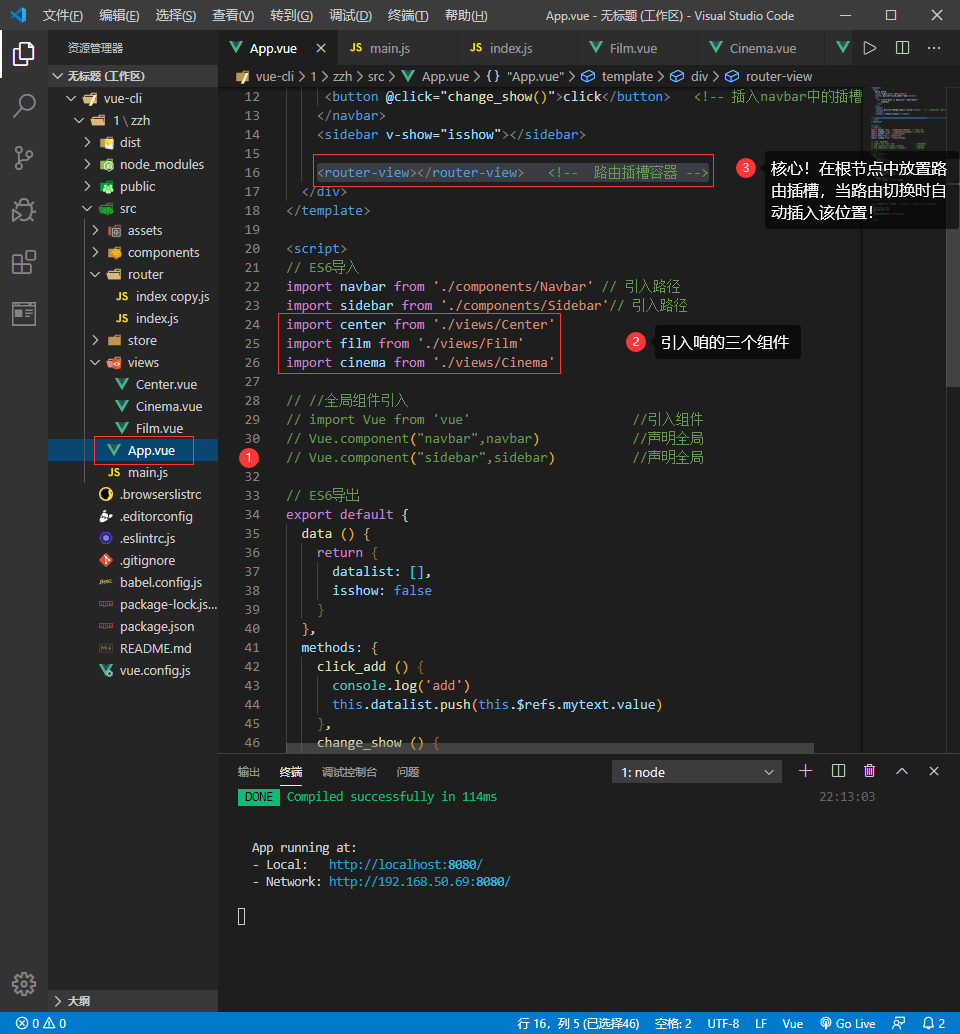Click the Manage gear icon
Screen dimensions: 960x1034
[24, 982]
